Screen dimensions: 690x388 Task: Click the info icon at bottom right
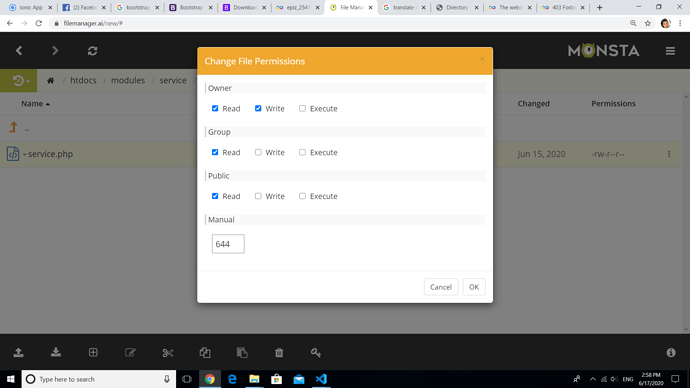[x=671, y=352]
